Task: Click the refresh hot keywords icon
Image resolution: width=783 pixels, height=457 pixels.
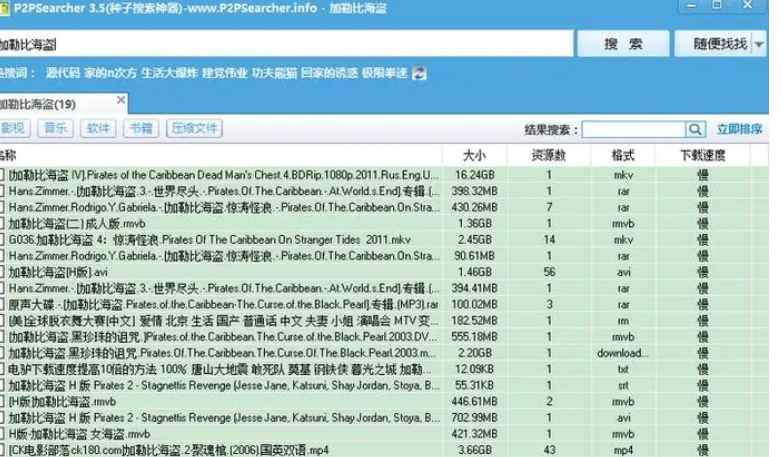Action: 419,73
